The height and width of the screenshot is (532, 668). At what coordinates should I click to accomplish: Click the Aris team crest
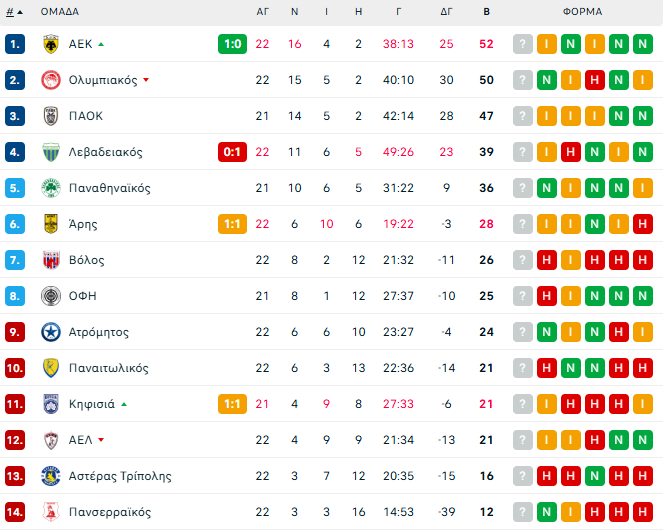tap(50, 224)
